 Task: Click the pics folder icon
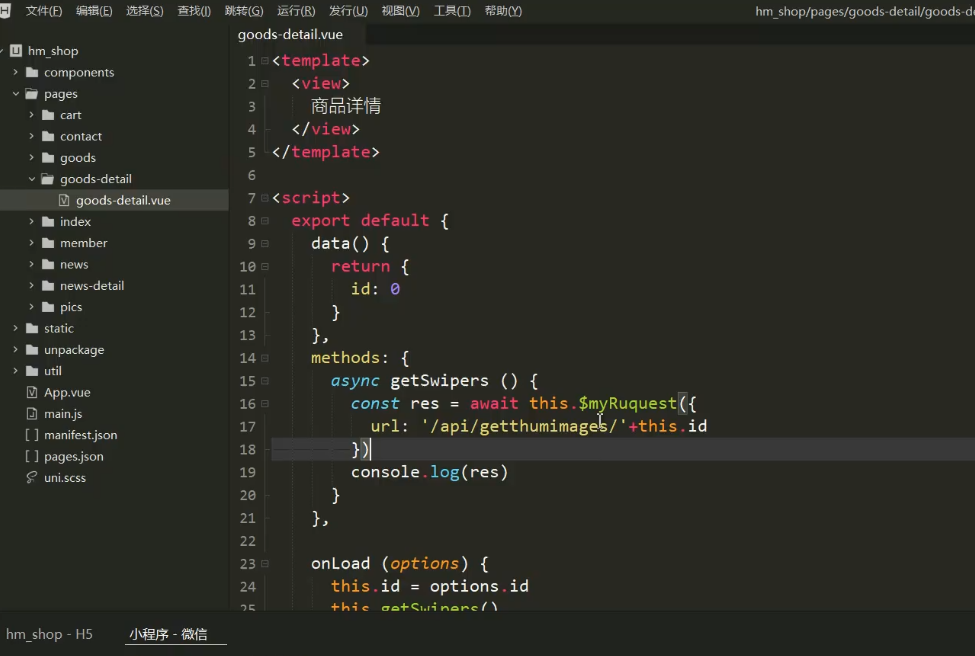pos(48,307)
